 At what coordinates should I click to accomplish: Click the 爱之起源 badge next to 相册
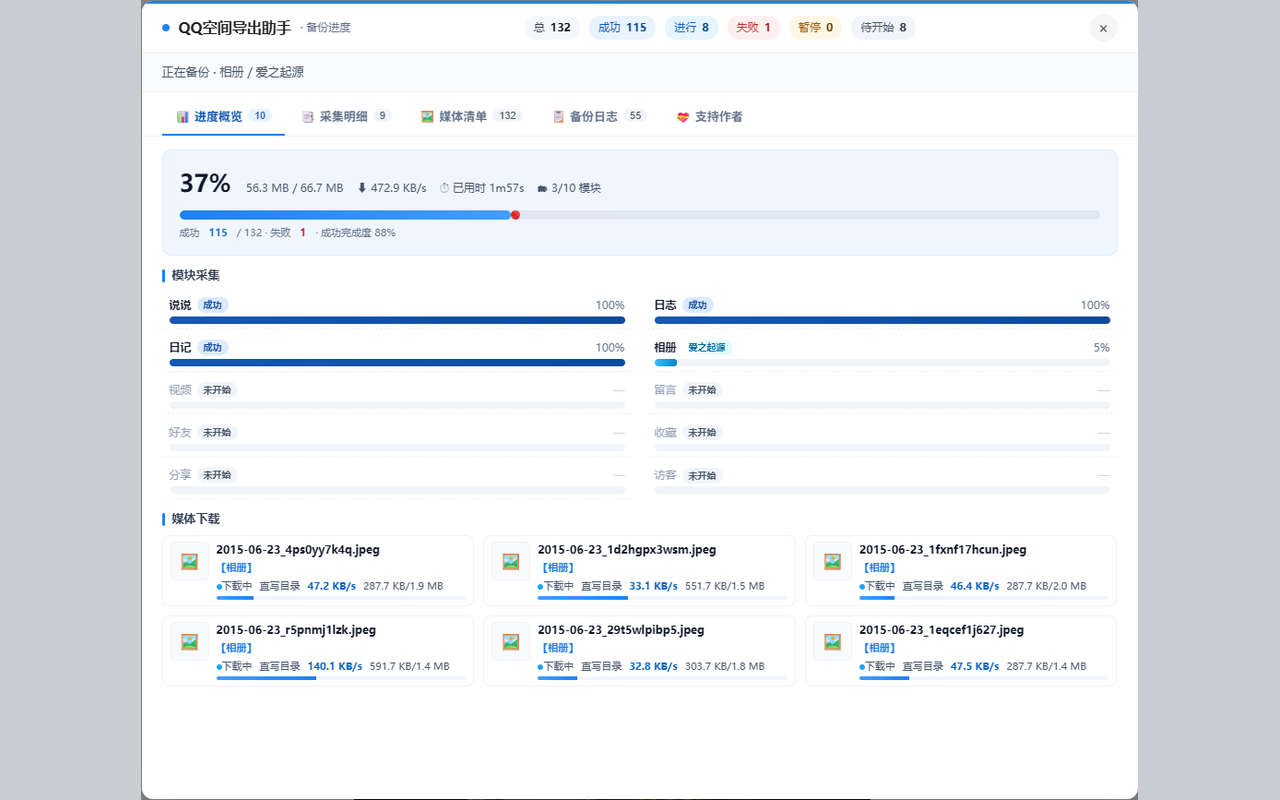tap(707, 347)
